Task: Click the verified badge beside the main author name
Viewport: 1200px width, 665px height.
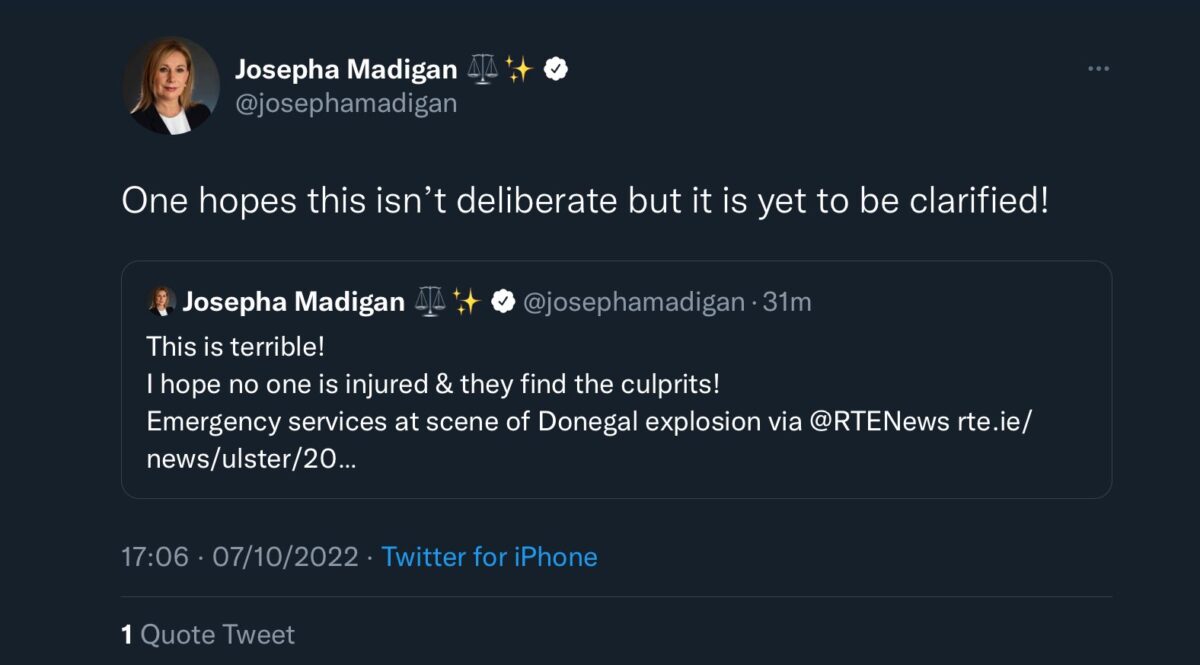Action: click(x=556, y=69)
